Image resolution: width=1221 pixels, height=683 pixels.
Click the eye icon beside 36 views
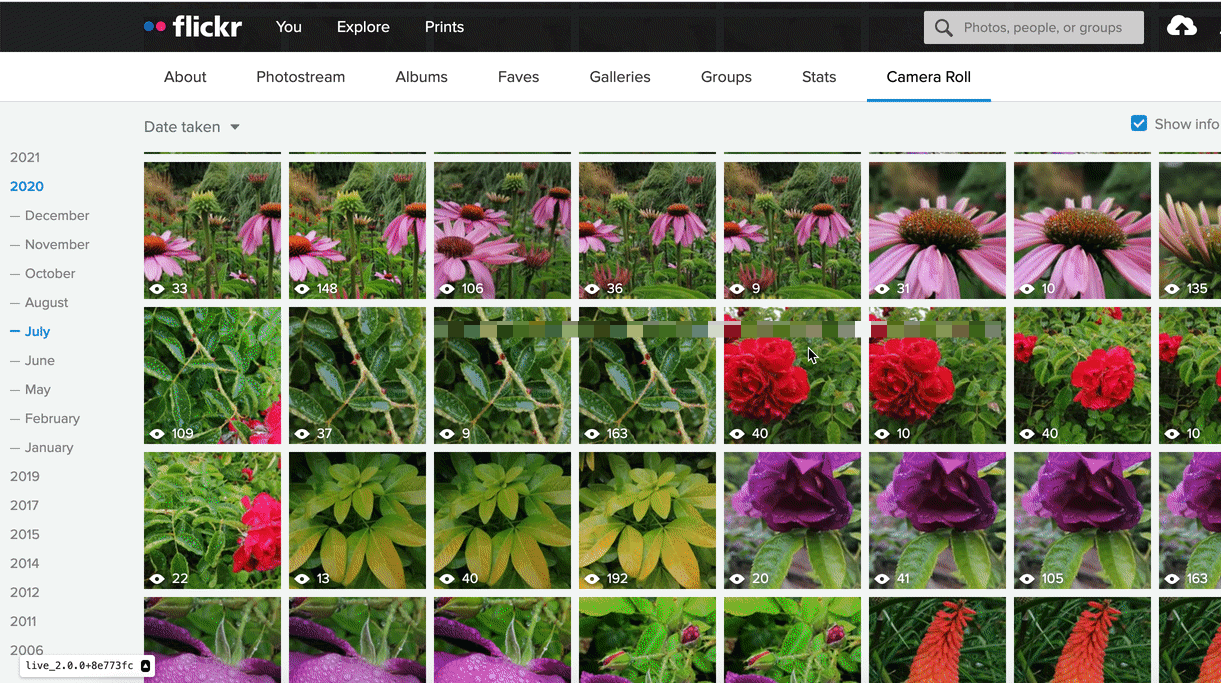click(x=592, y=289)
